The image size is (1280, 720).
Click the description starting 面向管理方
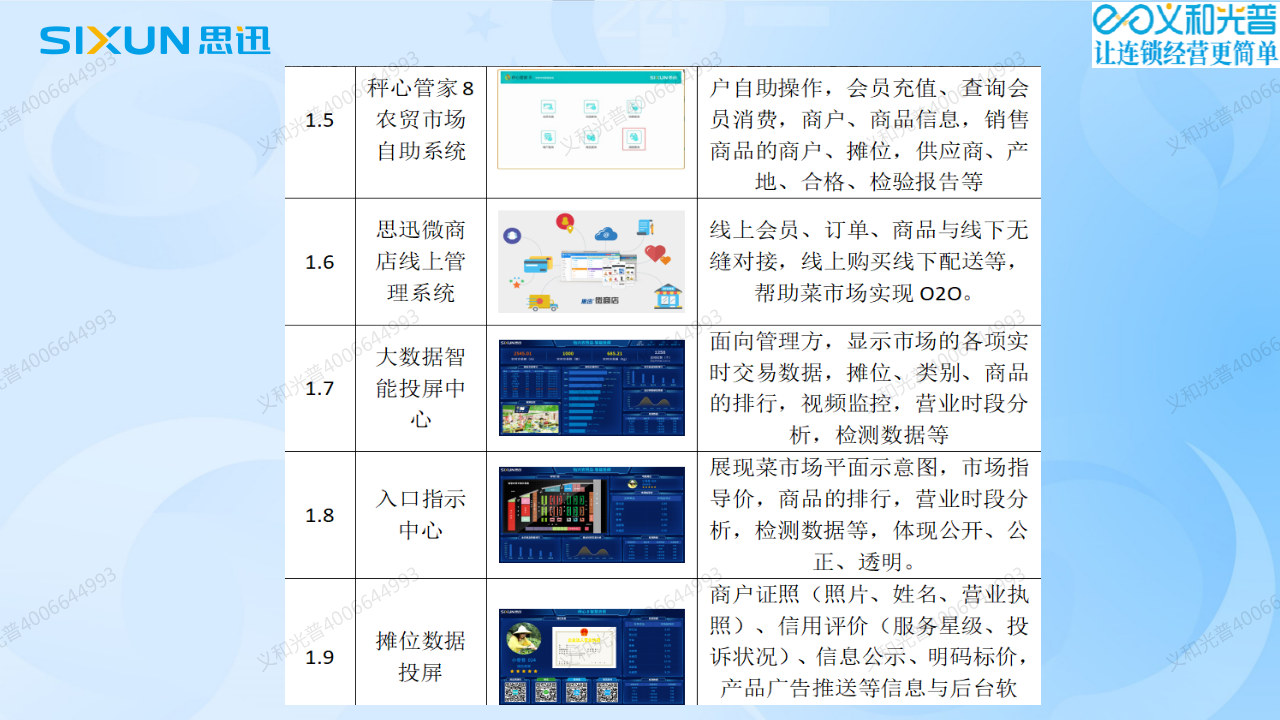tap(869, 388)
